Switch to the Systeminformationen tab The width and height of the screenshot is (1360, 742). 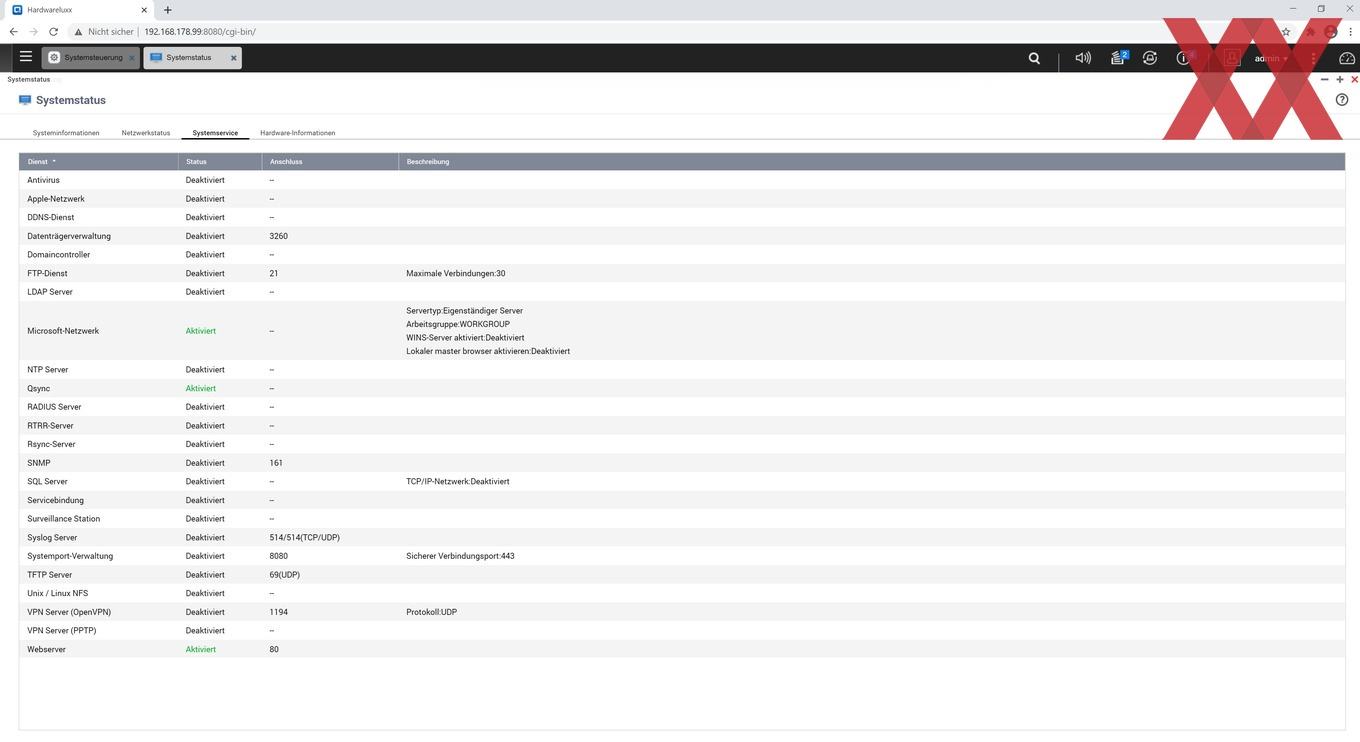click(x=66, y=133)
